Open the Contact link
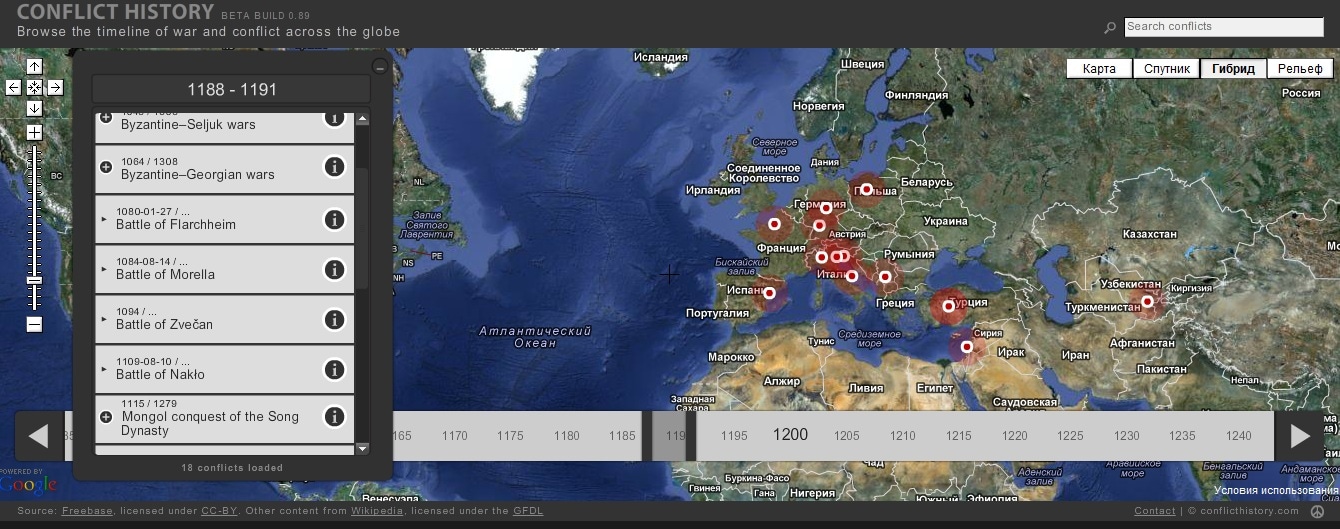Viewport: 1340px width, 529px height. click(x=1154, y=511)
